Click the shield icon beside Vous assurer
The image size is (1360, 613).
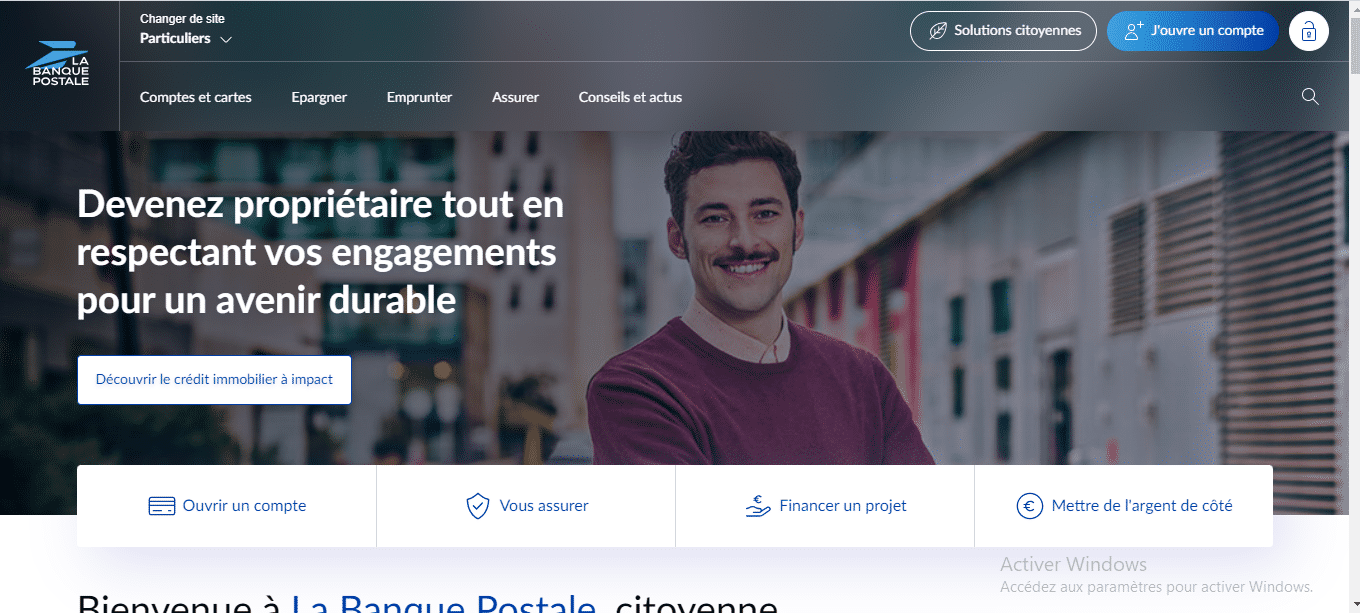pyautogui.click(x=478, y=506)
